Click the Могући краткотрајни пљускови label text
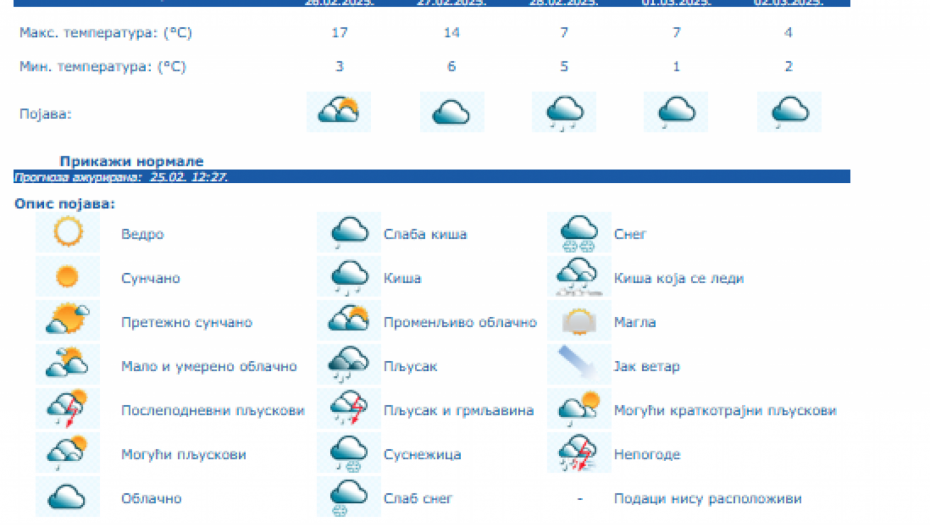Screen dimensions: 930x525 [725, 410]
